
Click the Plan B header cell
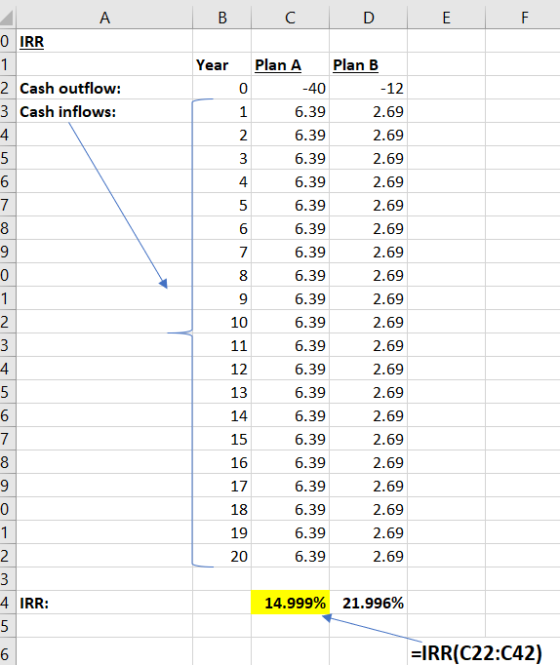click(x=368, y=65)
